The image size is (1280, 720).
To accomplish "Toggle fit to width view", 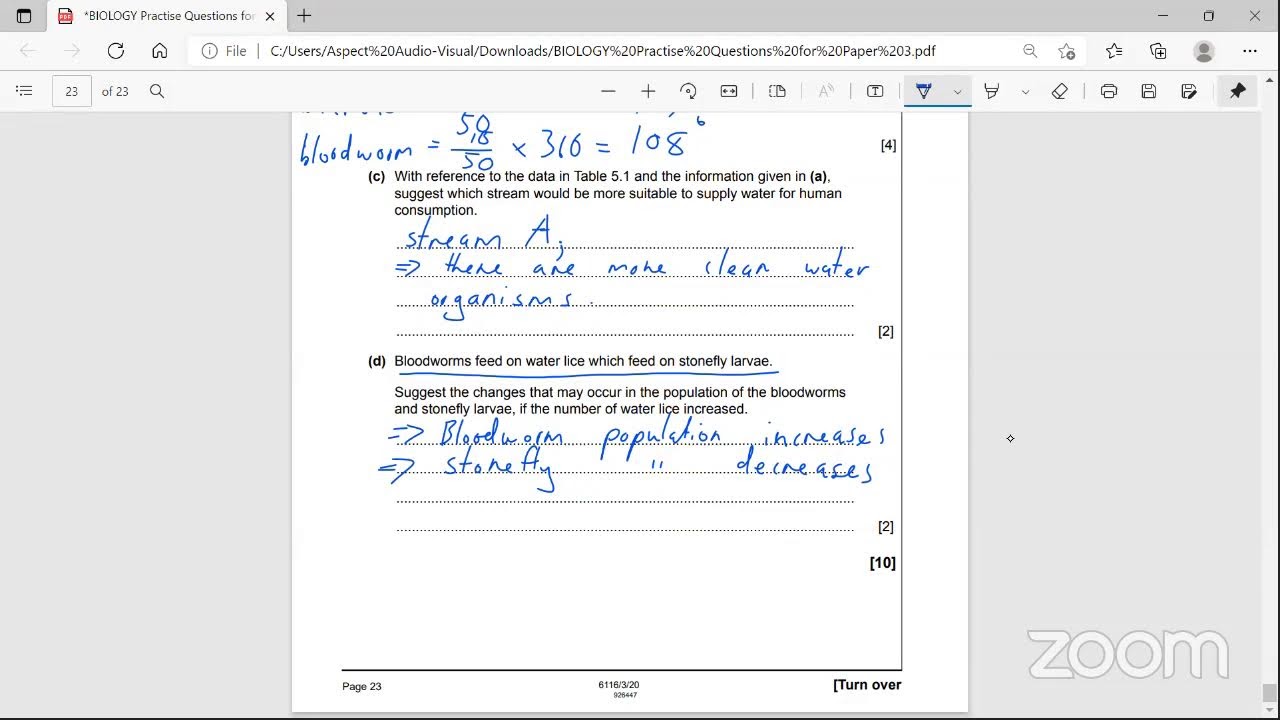I will (729, 91).
